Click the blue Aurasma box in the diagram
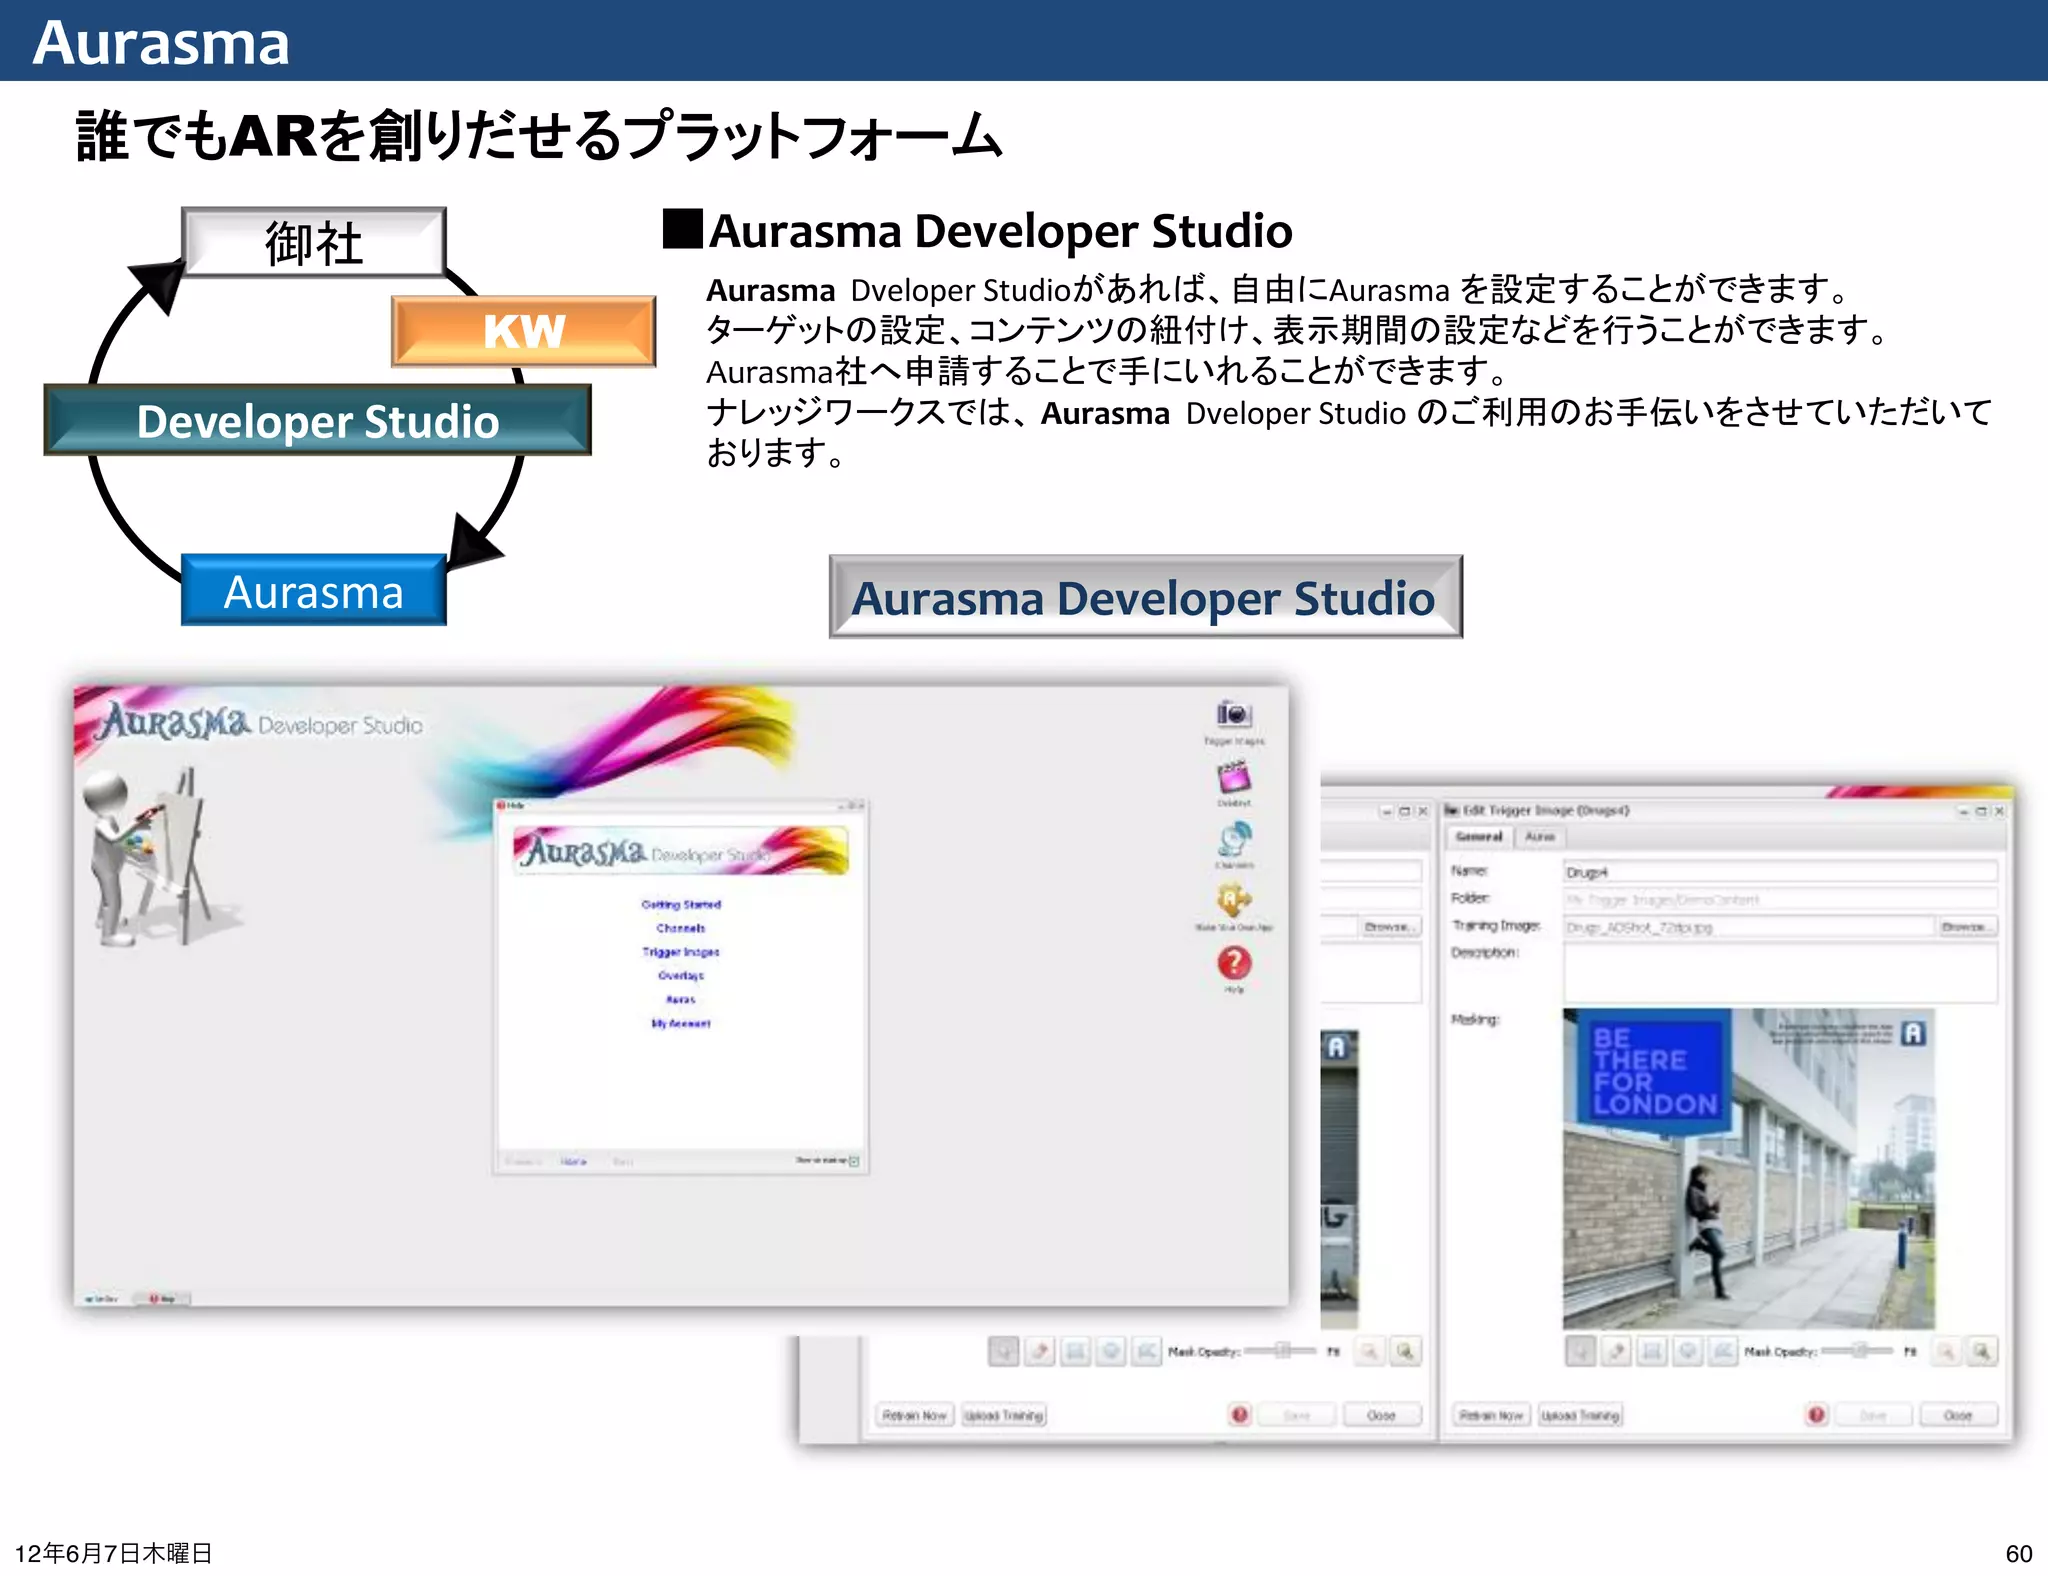The height and width of the screenshot is (1576, 2048). (x=314, y=591)
